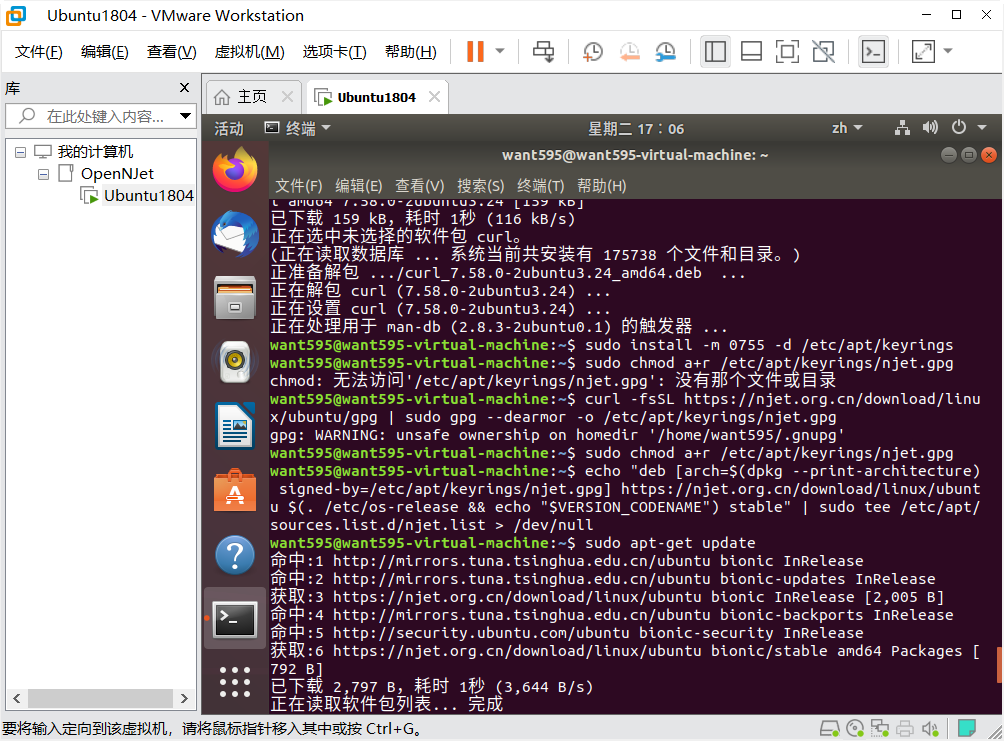This screenshot has width=1004, height=741.
Task: Click library scrollbar left arrow
Action: click(x=17, y=698)
